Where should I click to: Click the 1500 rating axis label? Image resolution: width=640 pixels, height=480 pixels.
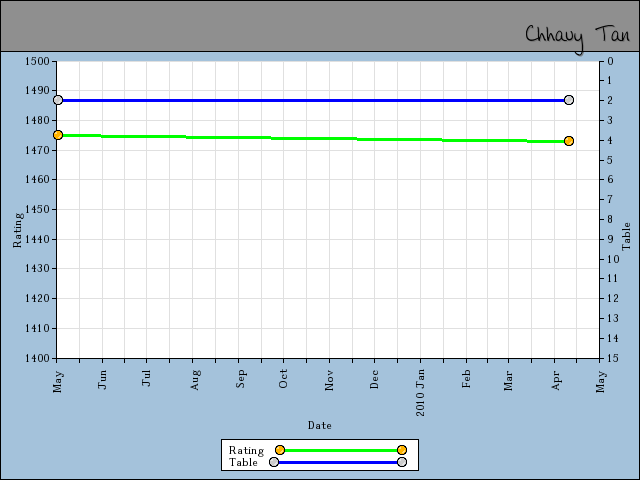pos(37,62)
